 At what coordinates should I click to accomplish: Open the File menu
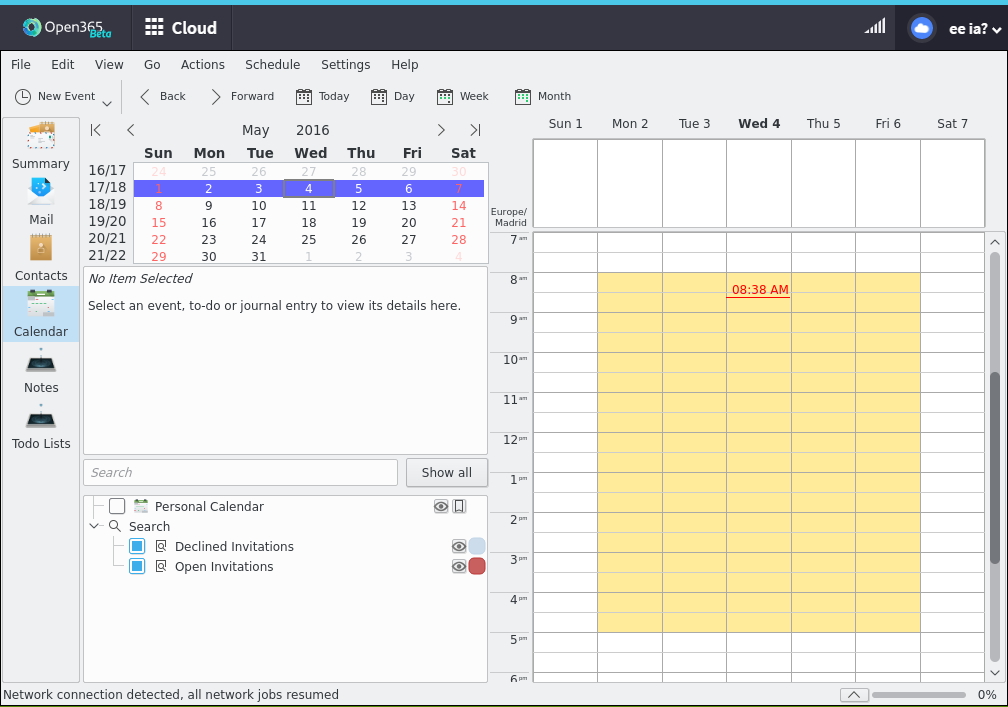click(x=21, y=64)
